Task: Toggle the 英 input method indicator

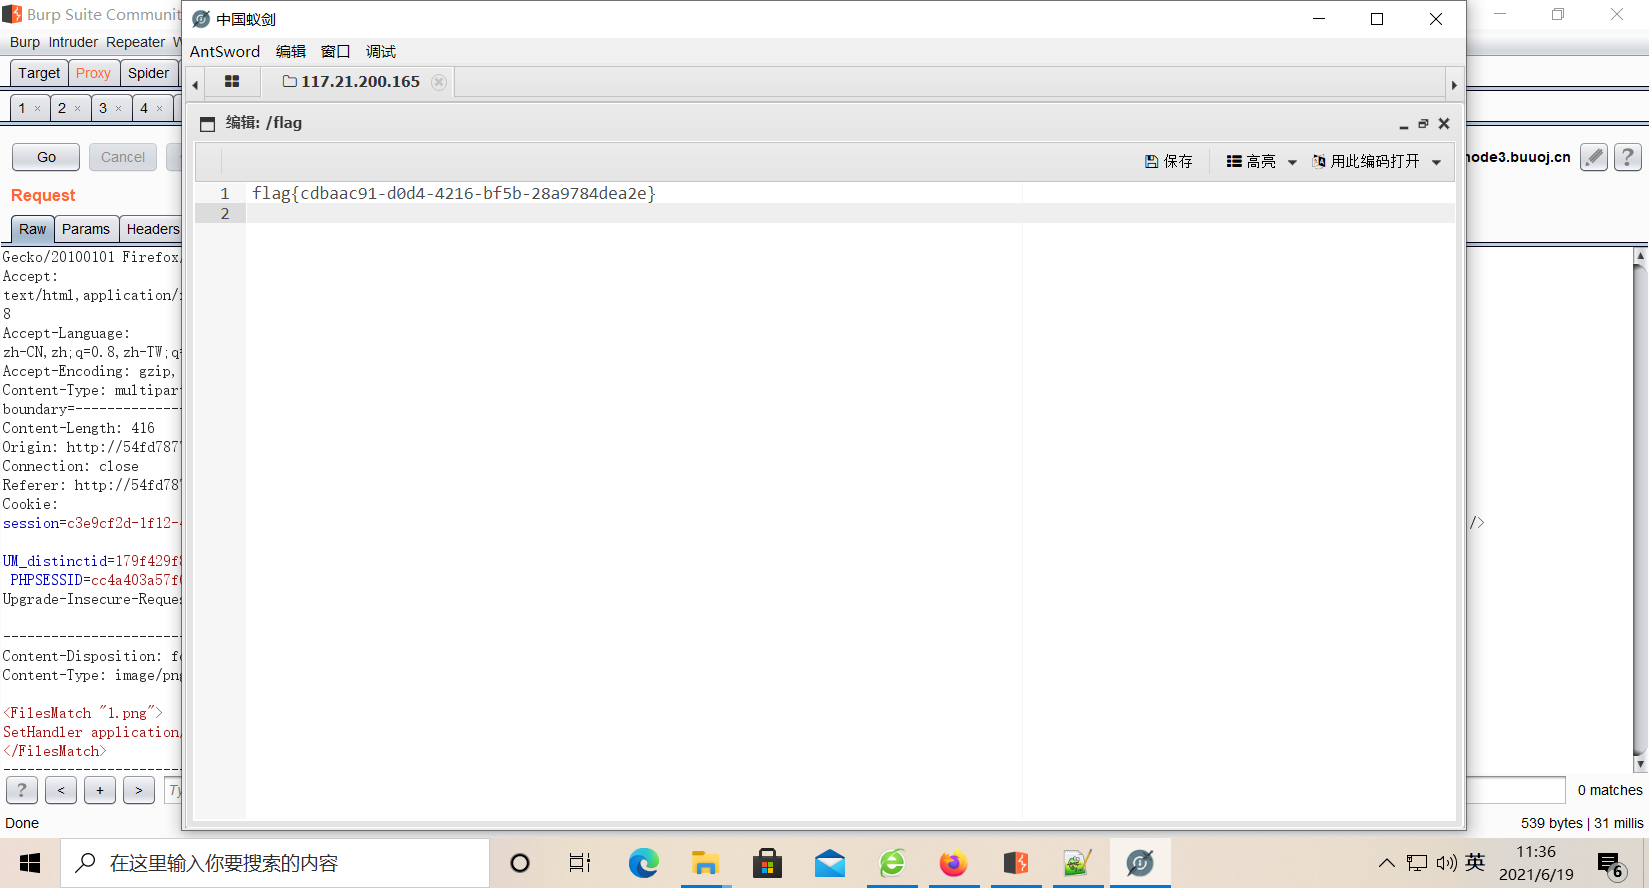Action: 1475,863
